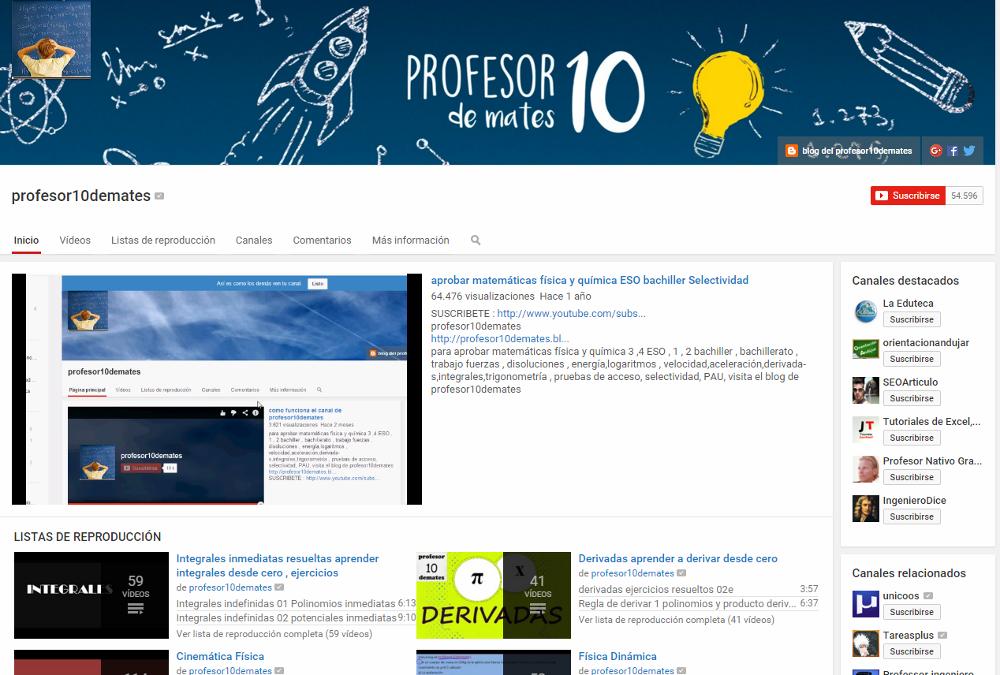
Task: Open the 'Derivadas aprender a derivar desde cero' playlist
Action: 678,559
